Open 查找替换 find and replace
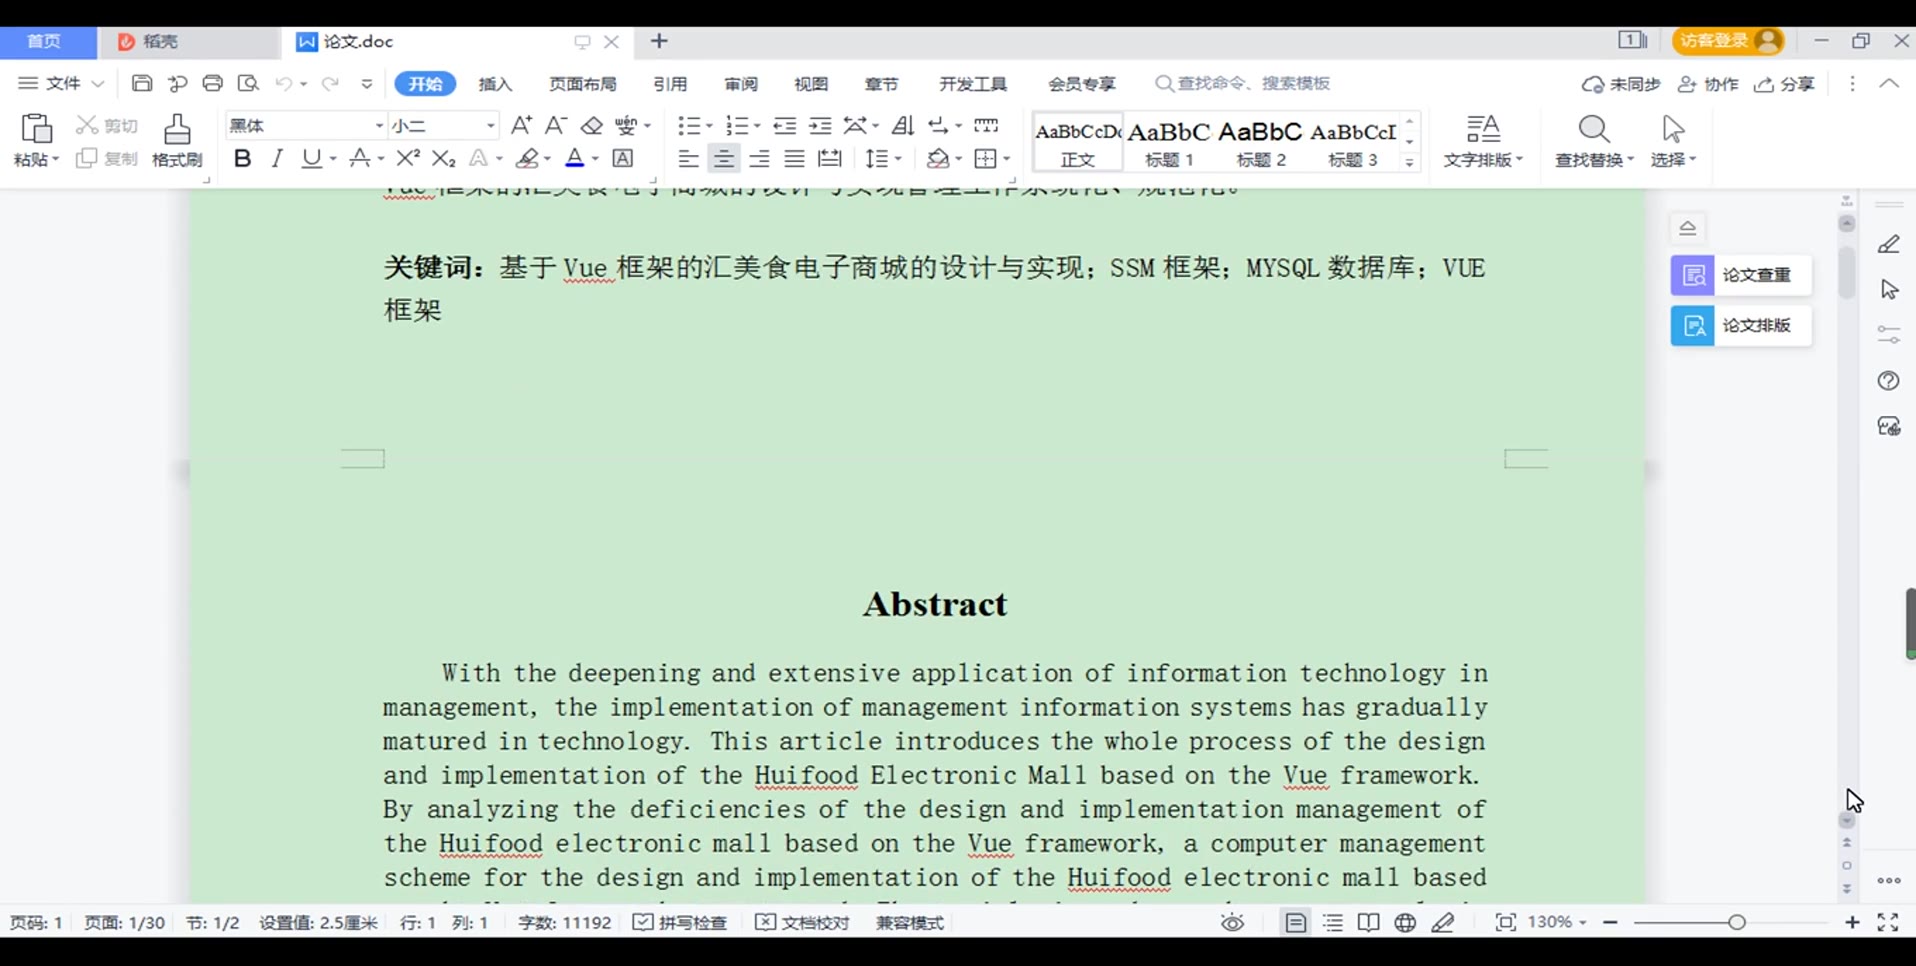1916x966 pixels. click(1594, 140)
